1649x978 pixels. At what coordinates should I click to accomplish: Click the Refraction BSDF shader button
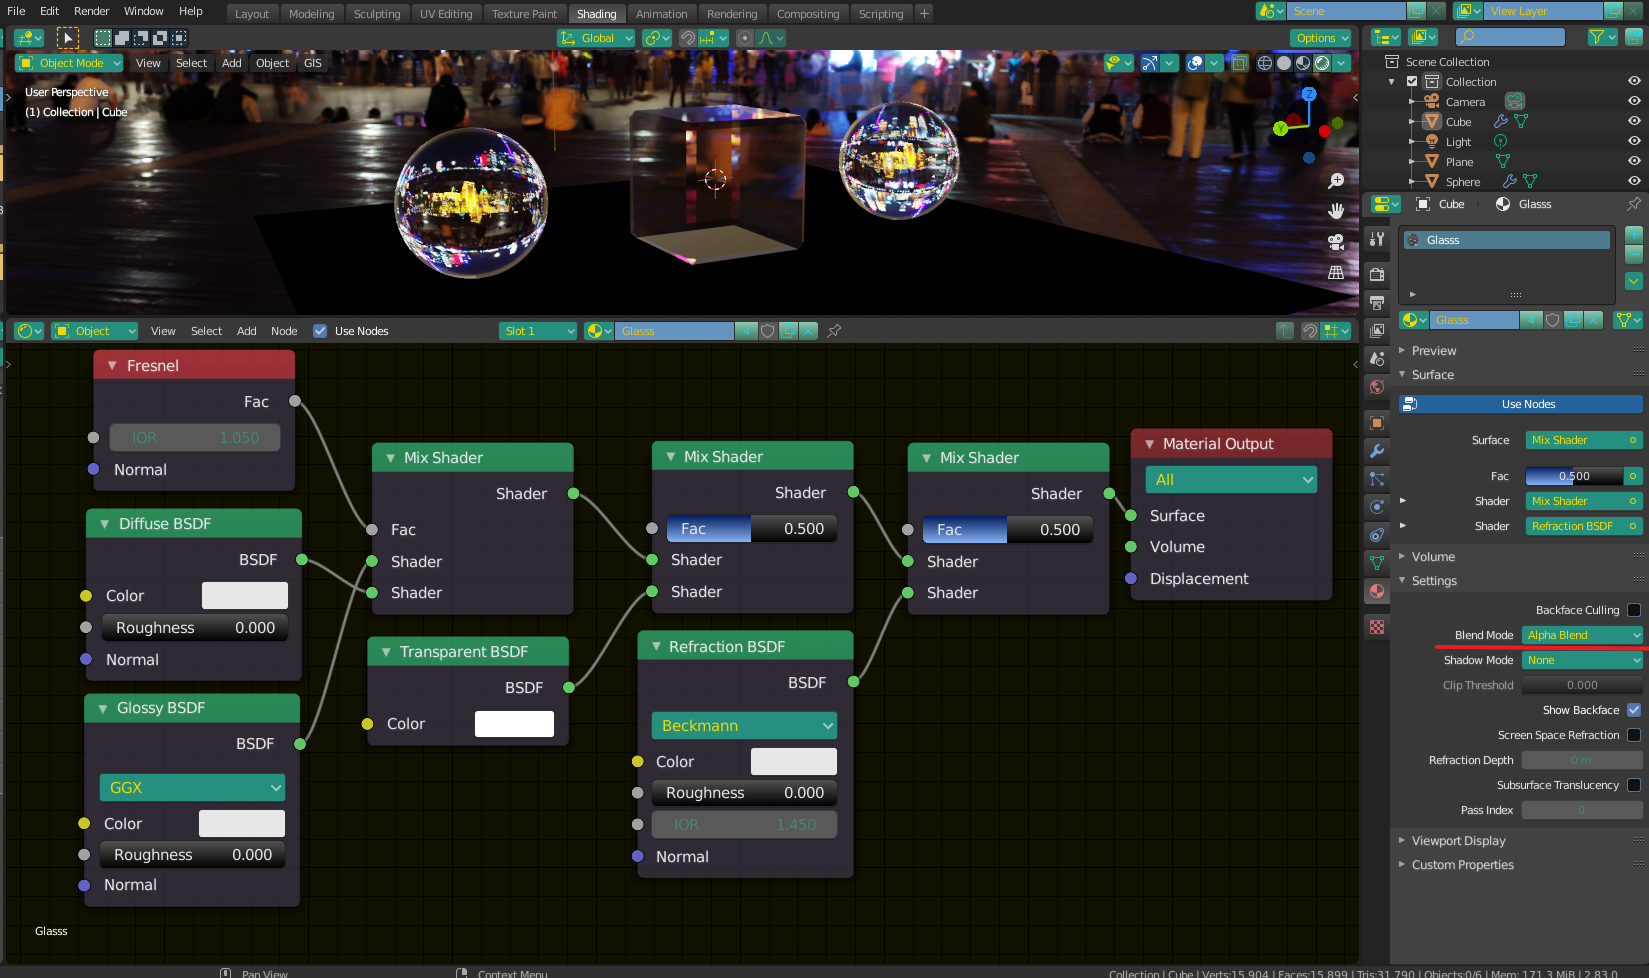1584,526
